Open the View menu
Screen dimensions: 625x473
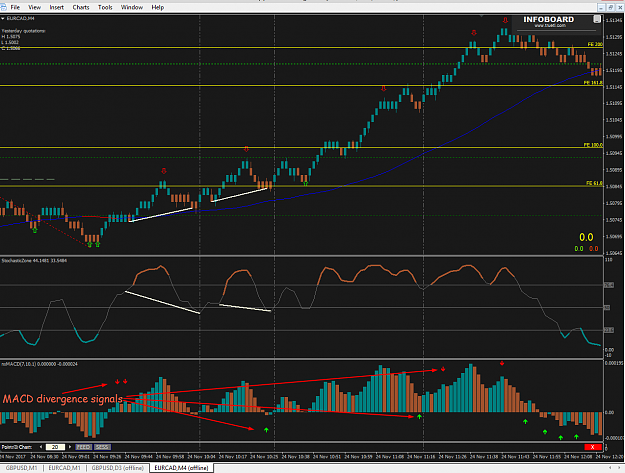coord(35,7)
